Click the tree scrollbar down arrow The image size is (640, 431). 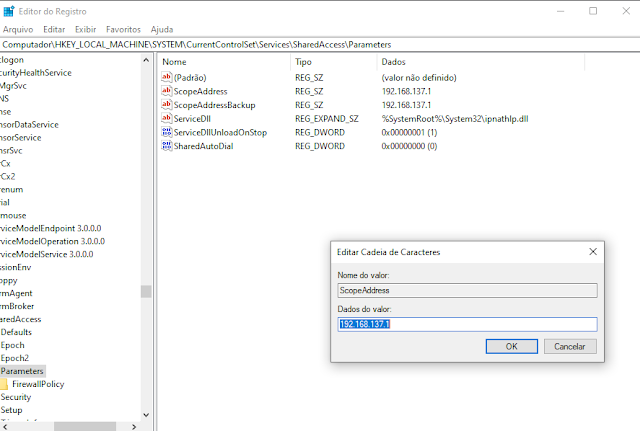pyautogui.click(x=146, y=415)
